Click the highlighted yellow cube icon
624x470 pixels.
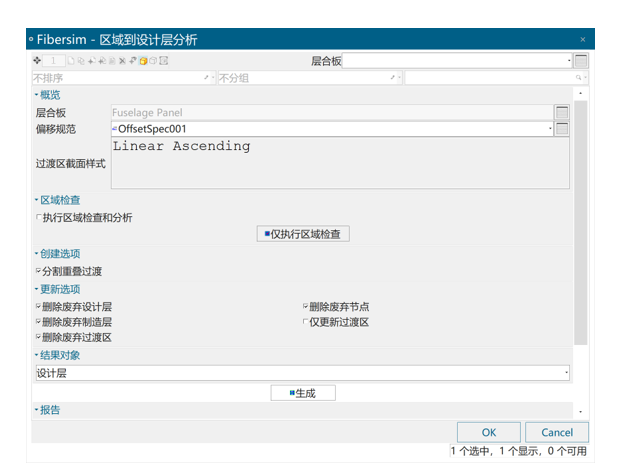coord(143,60)
